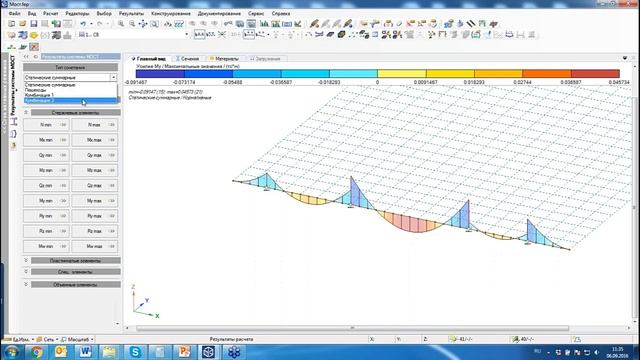Show My min diagram
Viewport: 640px width, 360px height.
pyautogui.click(x=46, y=201)
